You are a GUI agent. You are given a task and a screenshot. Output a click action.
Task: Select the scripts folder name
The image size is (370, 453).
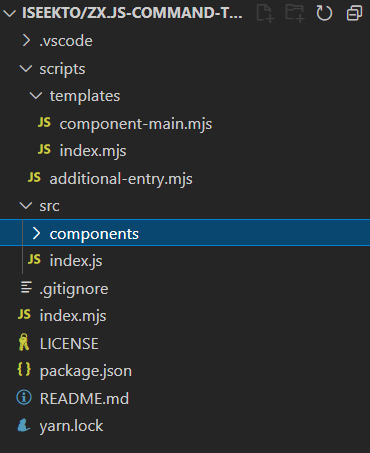(x=62, y=69)
